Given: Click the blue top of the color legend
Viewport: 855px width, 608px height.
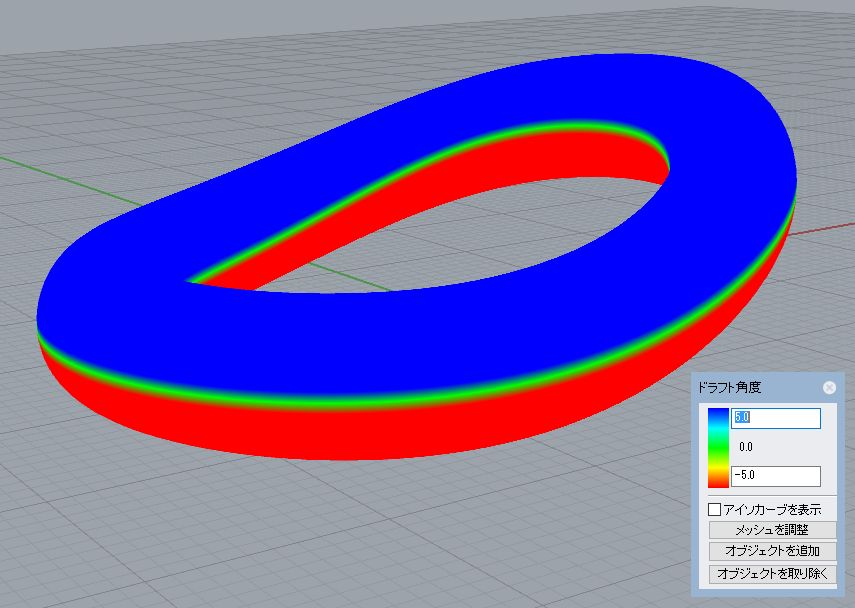Looking at the screenshot, I should 718,416.
